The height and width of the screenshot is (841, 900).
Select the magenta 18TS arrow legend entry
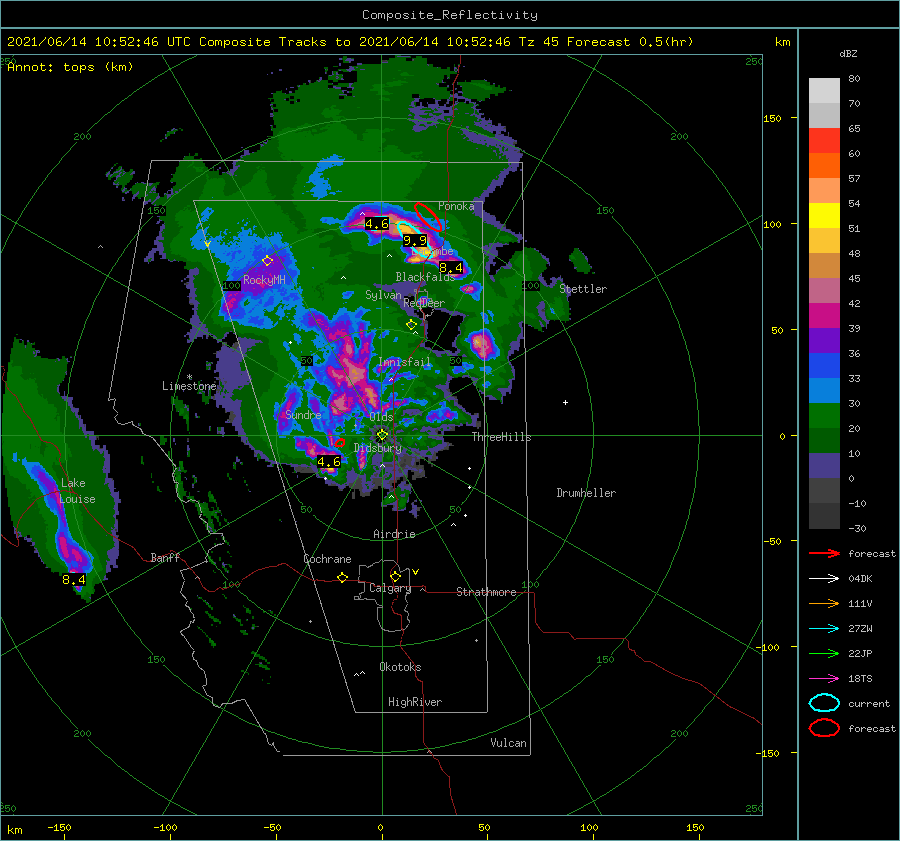824,678
